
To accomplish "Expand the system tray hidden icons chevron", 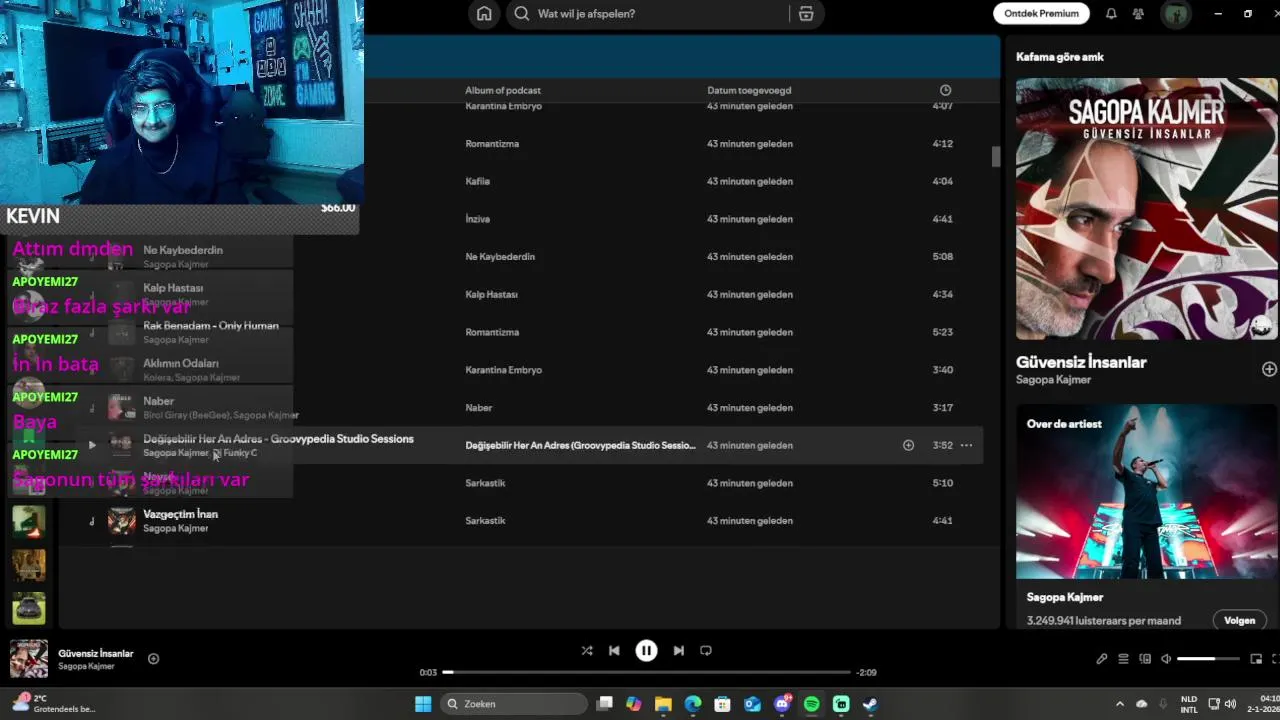I will click(x=1119, y=704).
